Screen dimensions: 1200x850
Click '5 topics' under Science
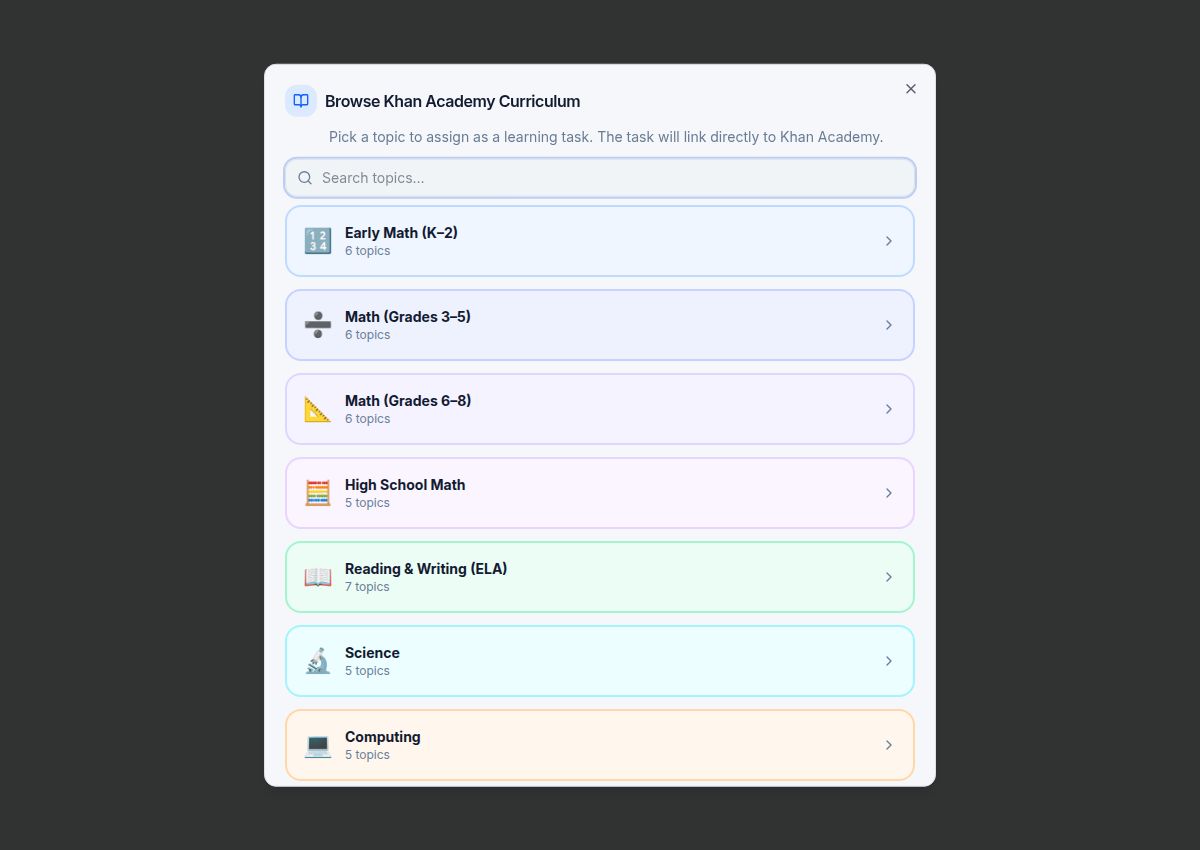pyautogui.click(x=367, y=671)
